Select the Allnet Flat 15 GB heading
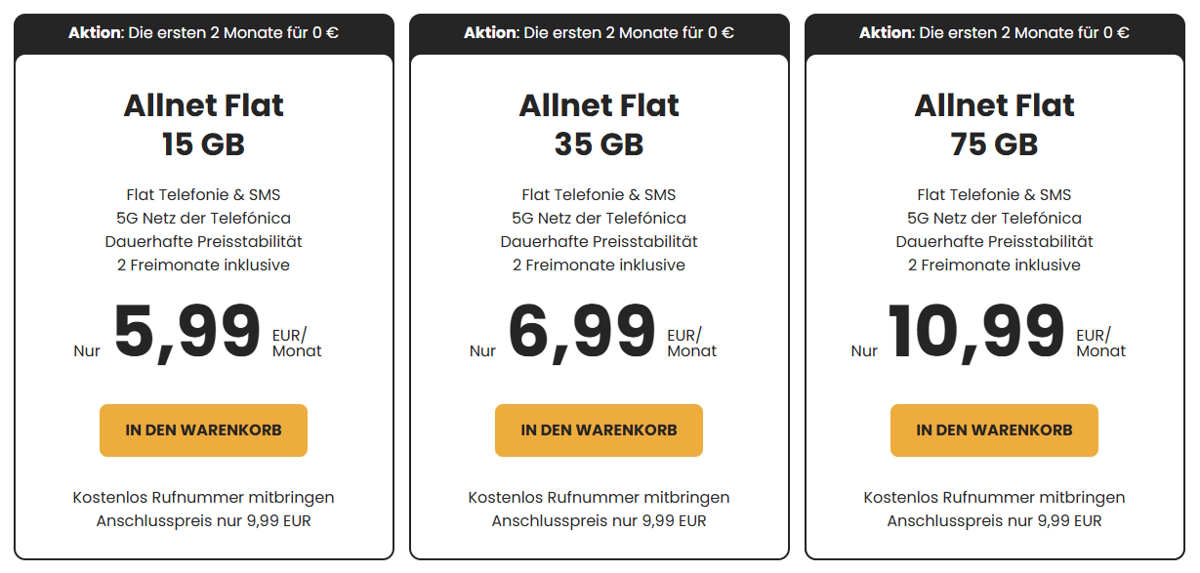This screenshot has height=573, width=1200. click(x=204, y=124)
